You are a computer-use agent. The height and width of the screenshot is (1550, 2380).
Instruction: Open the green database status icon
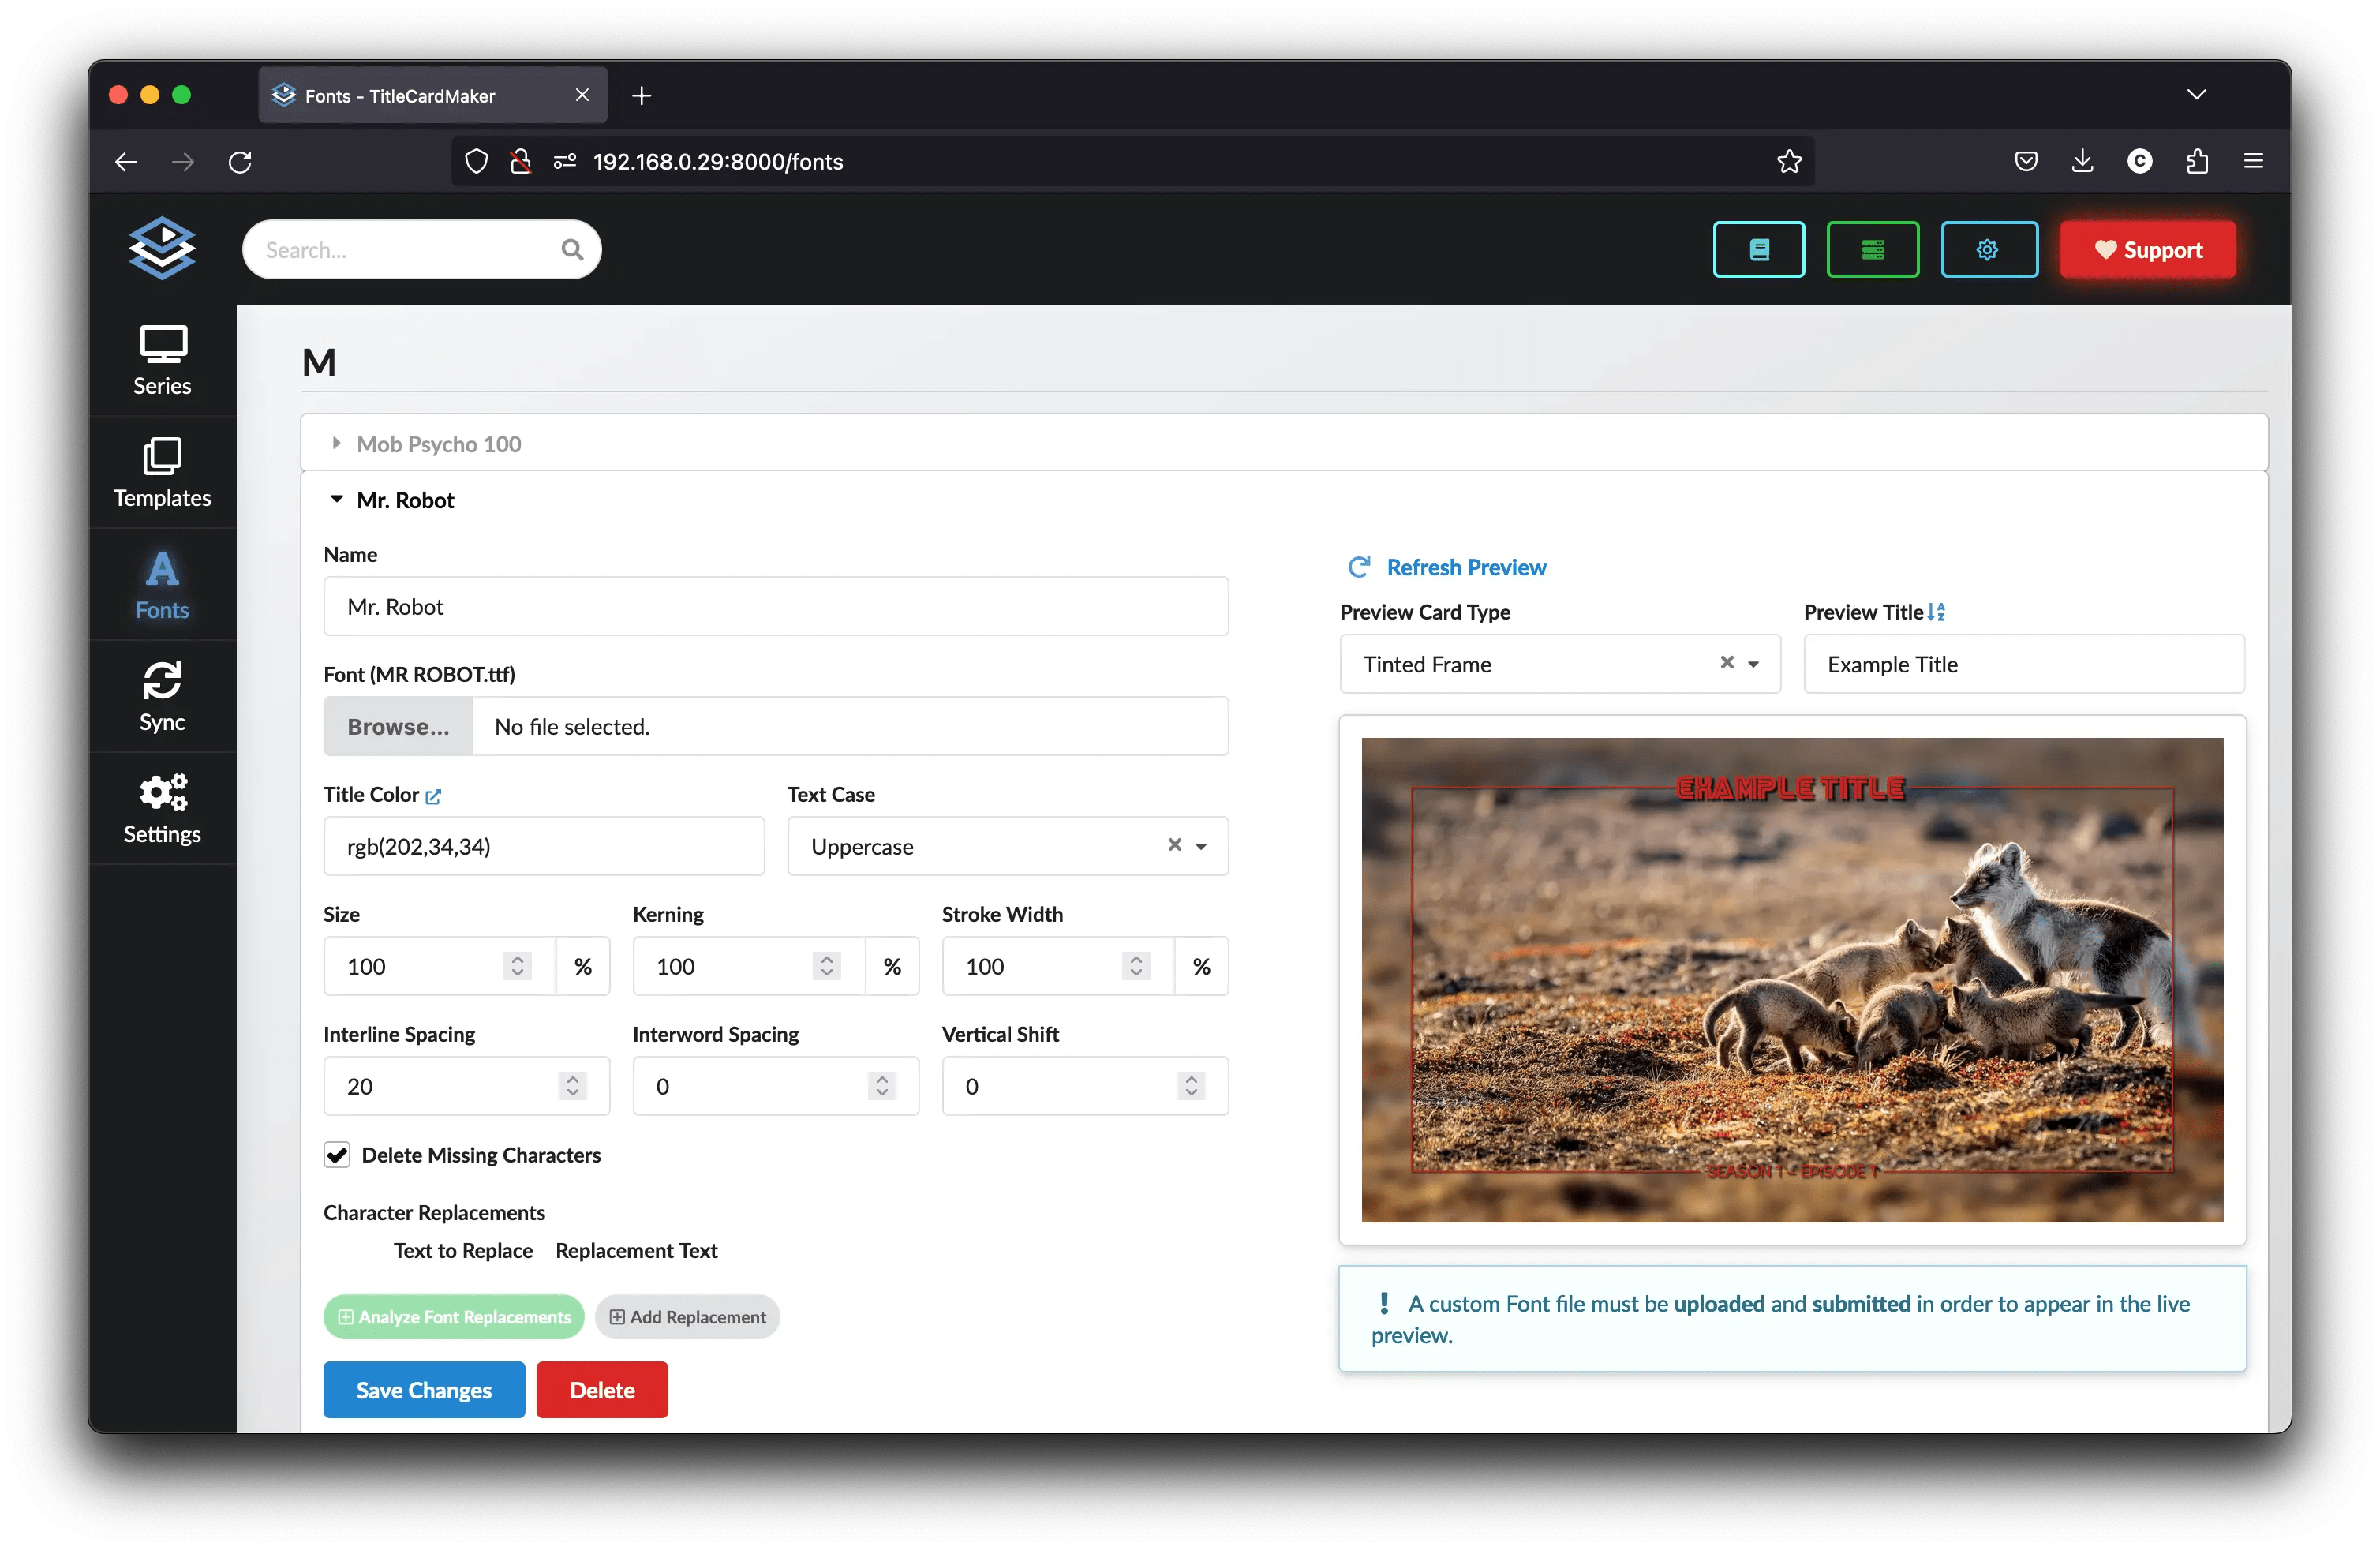pos(1872,249)
